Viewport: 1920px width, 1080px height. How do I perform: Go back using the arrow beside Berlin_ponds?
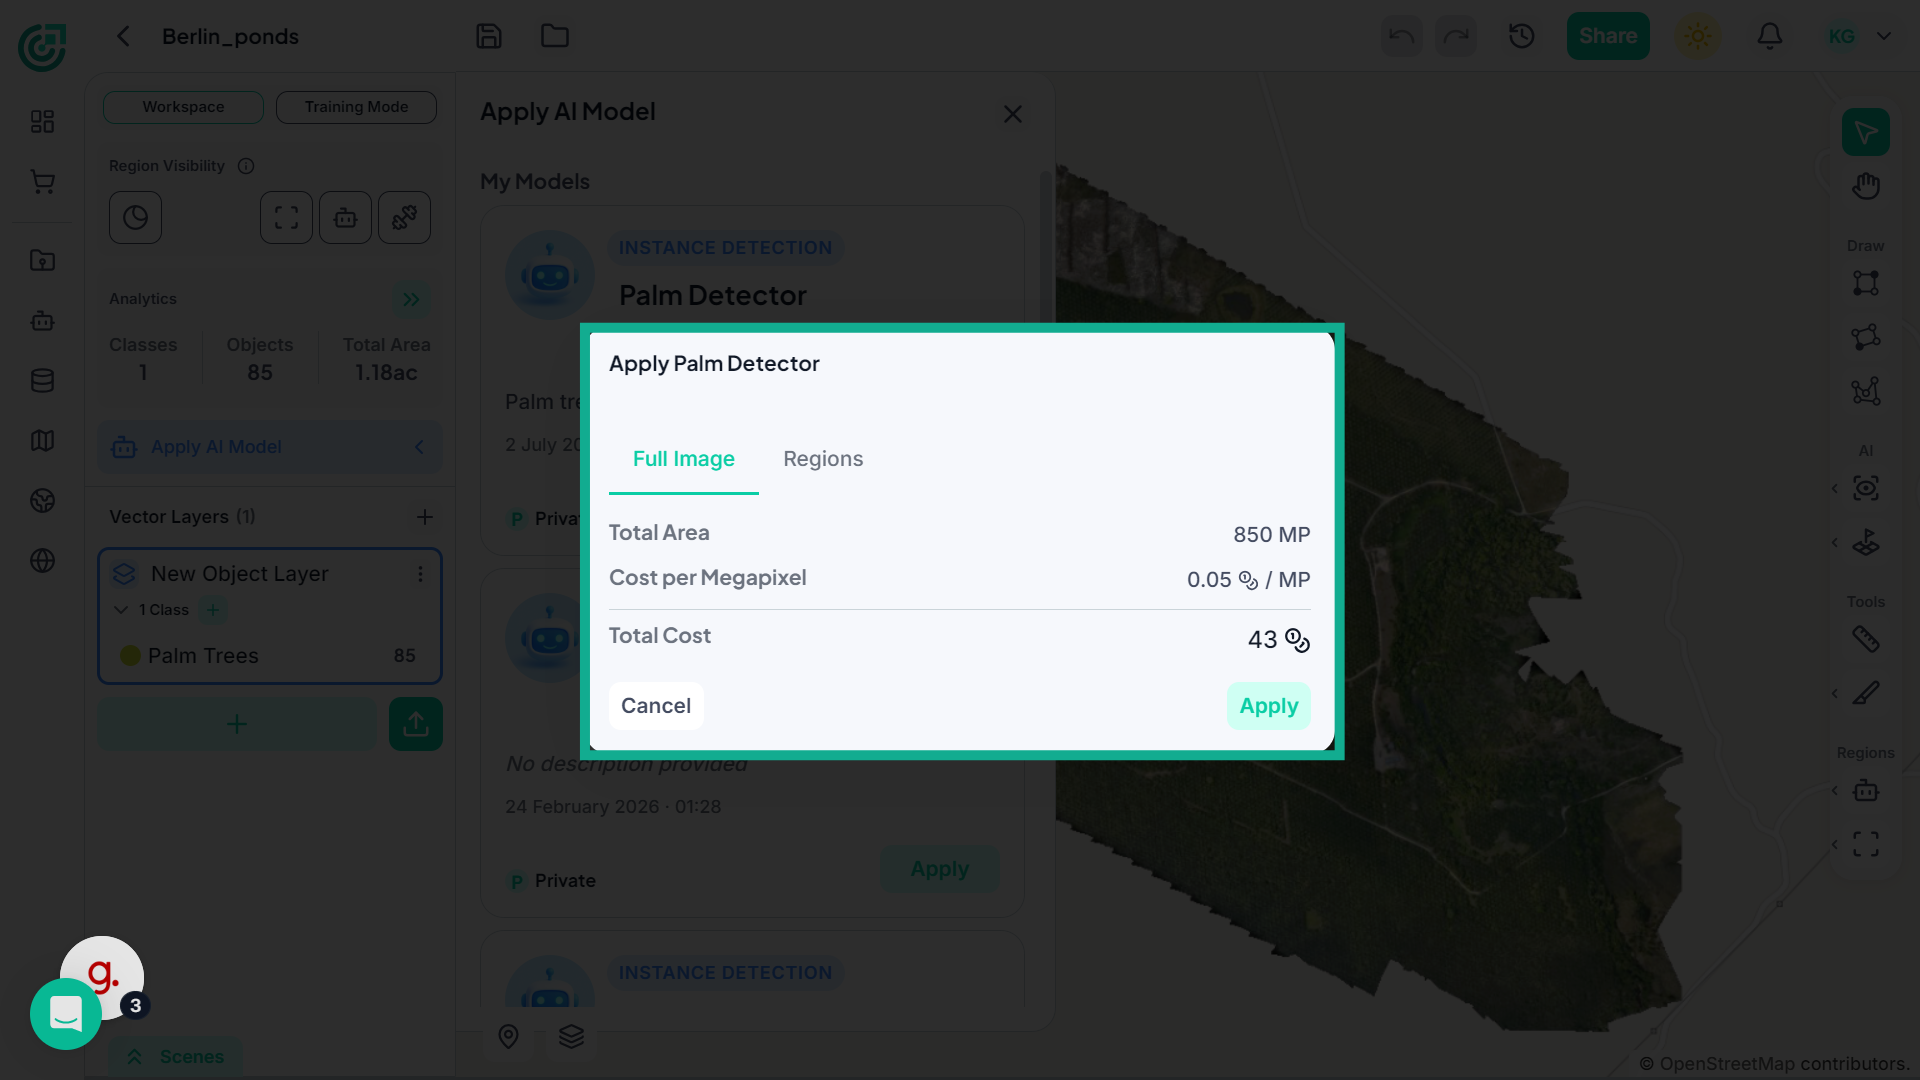pyautogui.click(x=124, y=36)
